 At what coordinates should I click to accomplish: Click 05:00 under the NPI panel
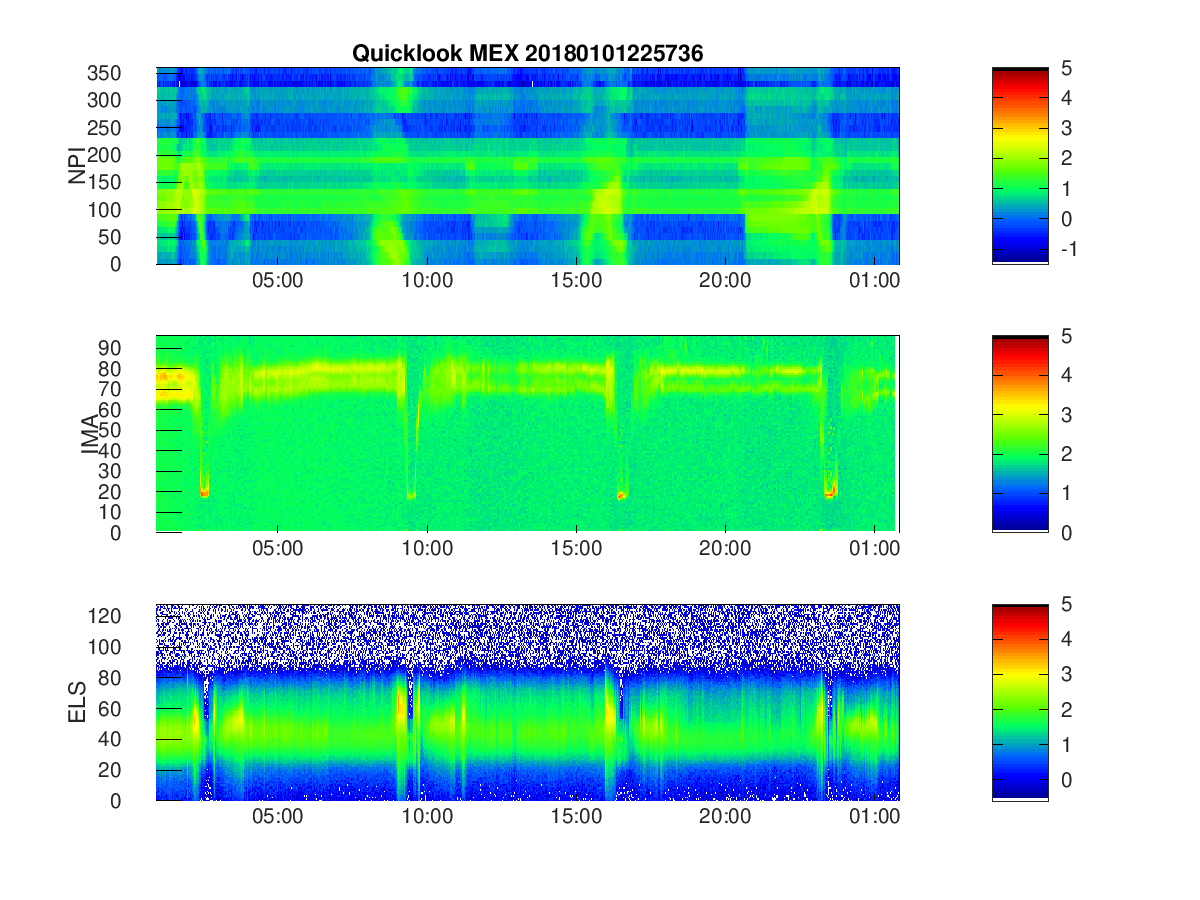278,281
